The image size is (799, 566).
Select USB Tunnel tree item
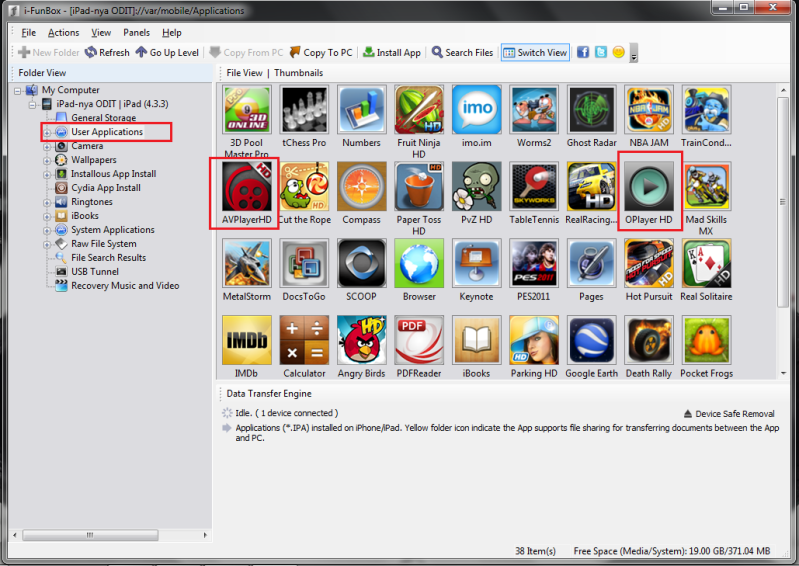95,272
